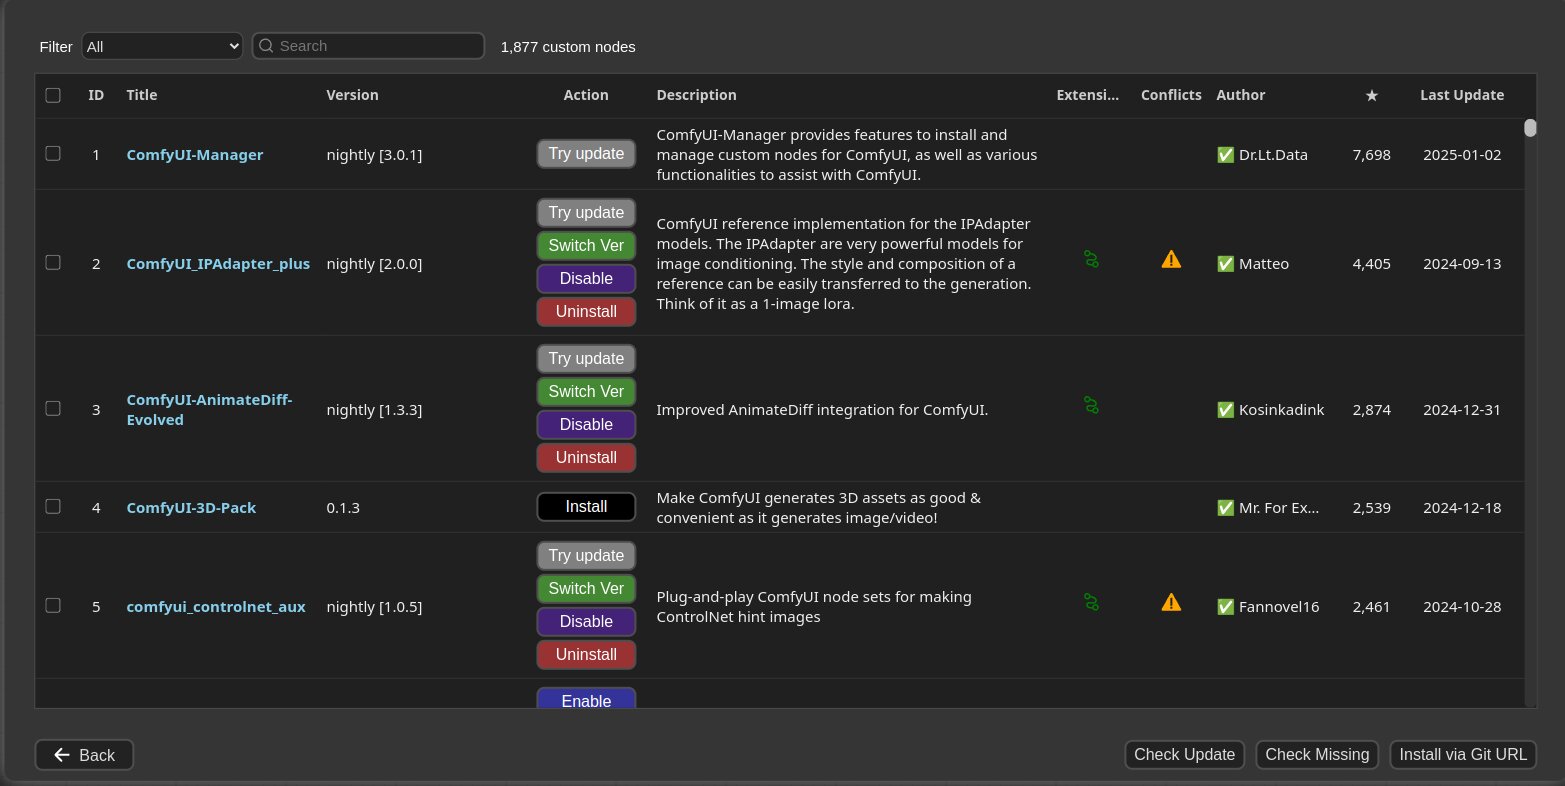Click the extension icon for comfyui_controlnet_aux
1565x786 pixels.
click(1090, 601)
